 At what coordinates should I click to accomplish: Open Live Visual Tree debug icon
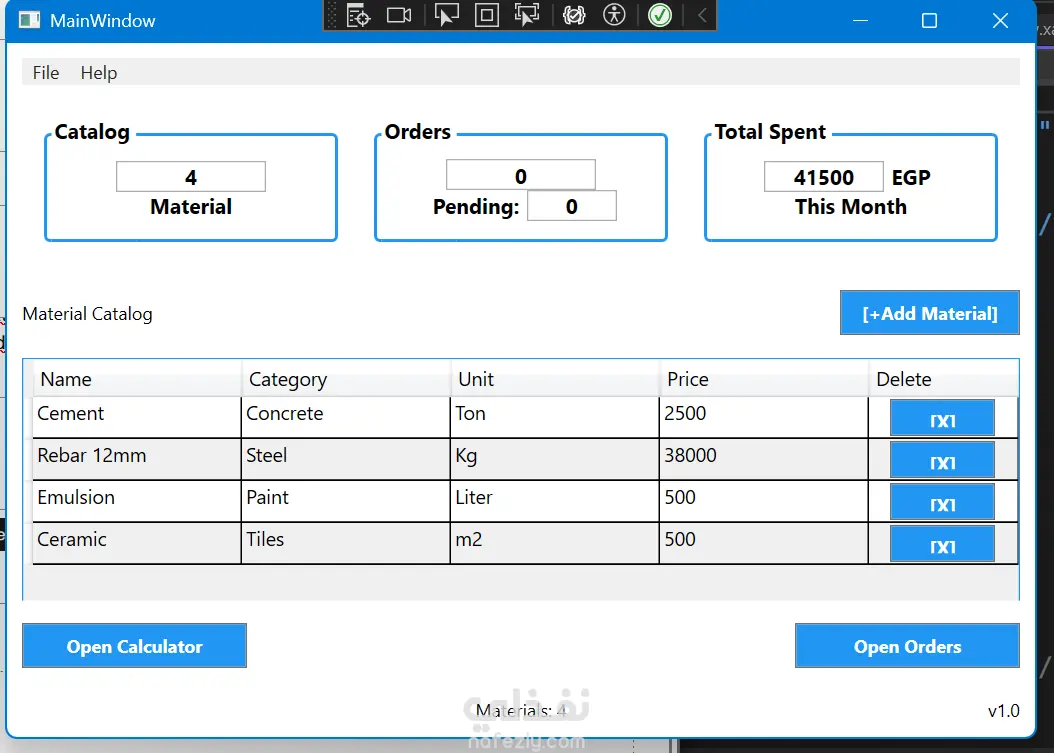pos(358,15)
